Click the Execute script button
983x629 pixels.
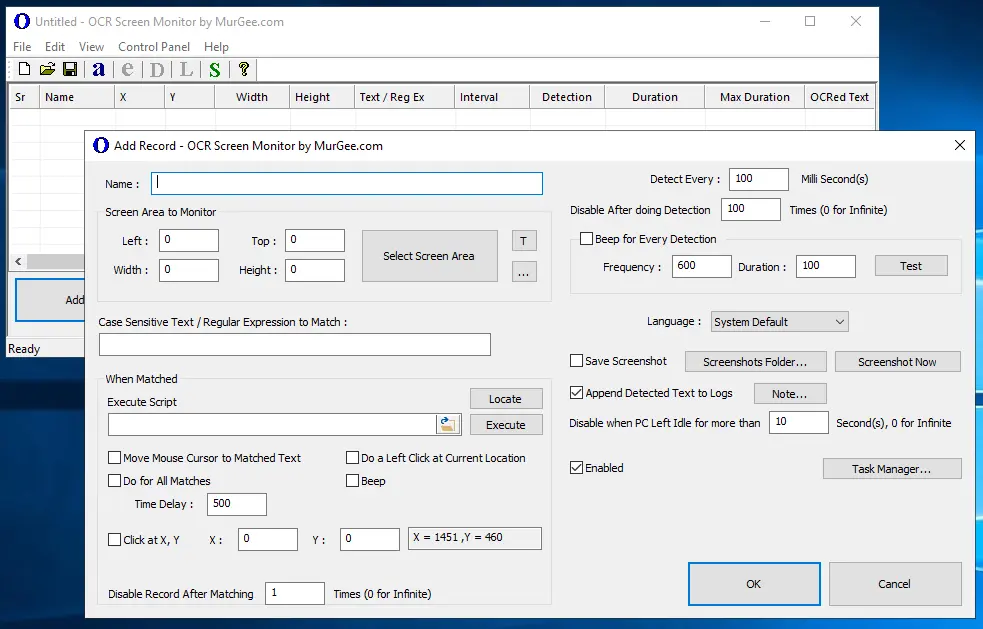click(x=505, y=425)
